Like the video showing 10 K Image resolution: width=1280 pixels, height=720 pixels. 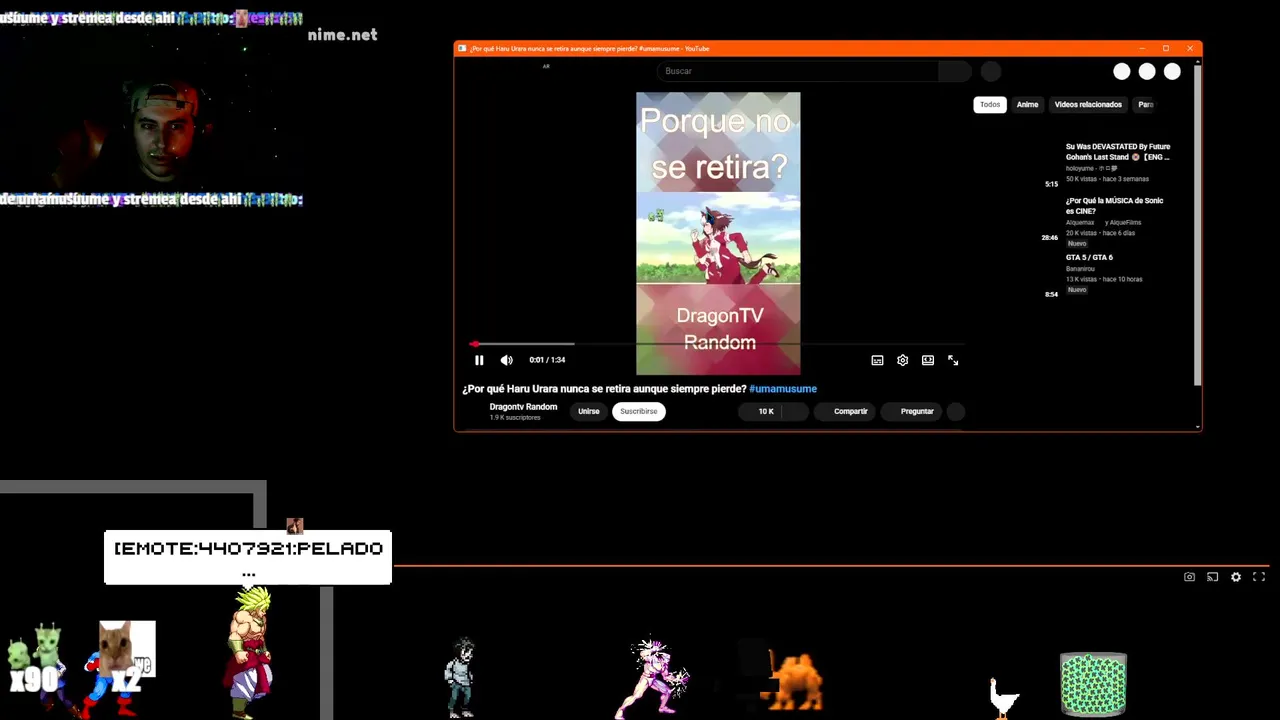coord(760,411)
